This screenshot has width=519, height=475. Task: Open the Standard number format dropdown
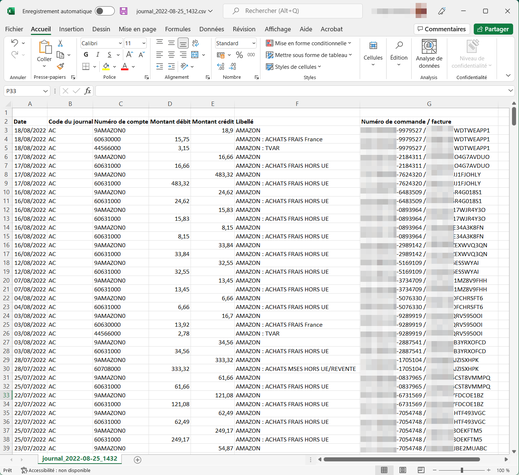(x=254, y=43)
